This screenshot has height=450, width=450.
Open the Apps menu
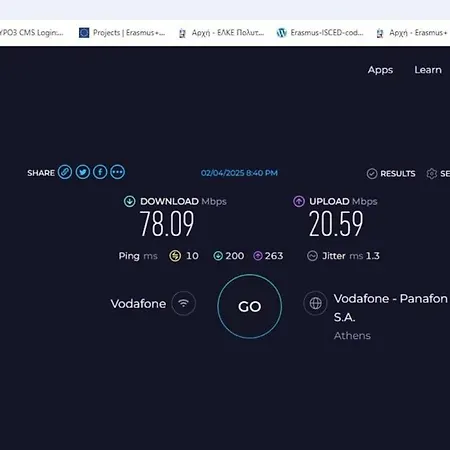380,70
